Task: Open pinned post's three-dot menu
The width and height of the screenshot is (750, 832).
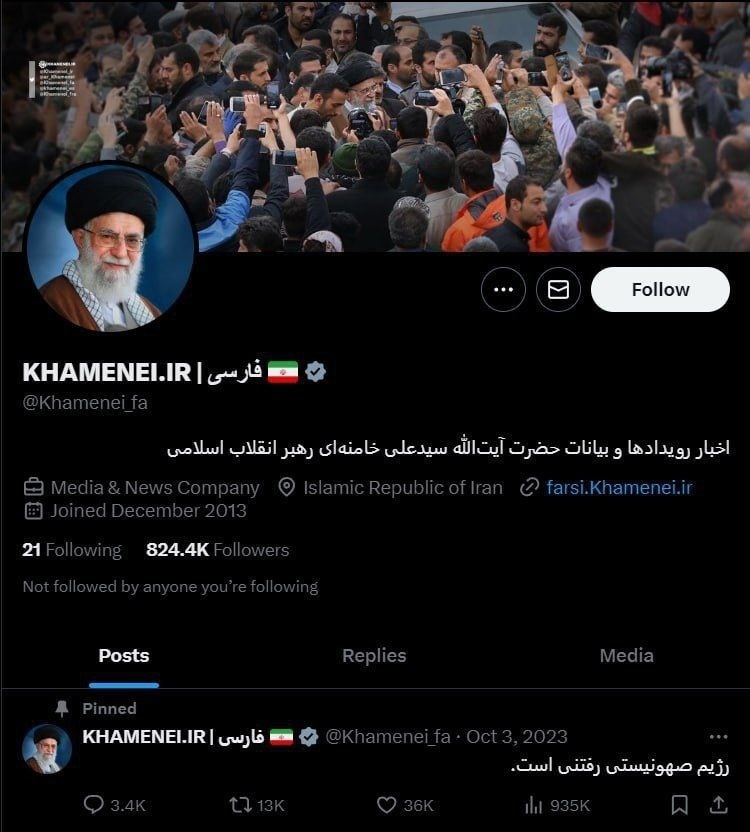Action: tap(718, 736)
